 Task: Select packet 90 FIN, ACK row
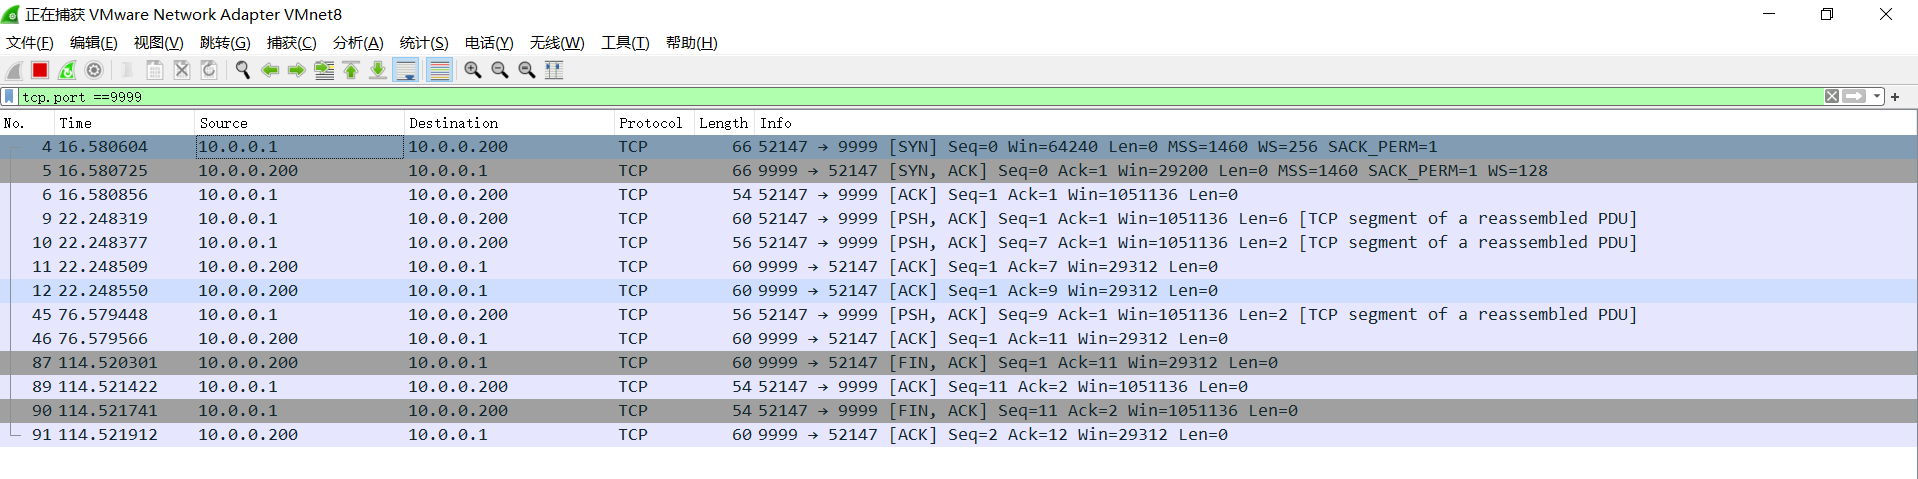958,411
